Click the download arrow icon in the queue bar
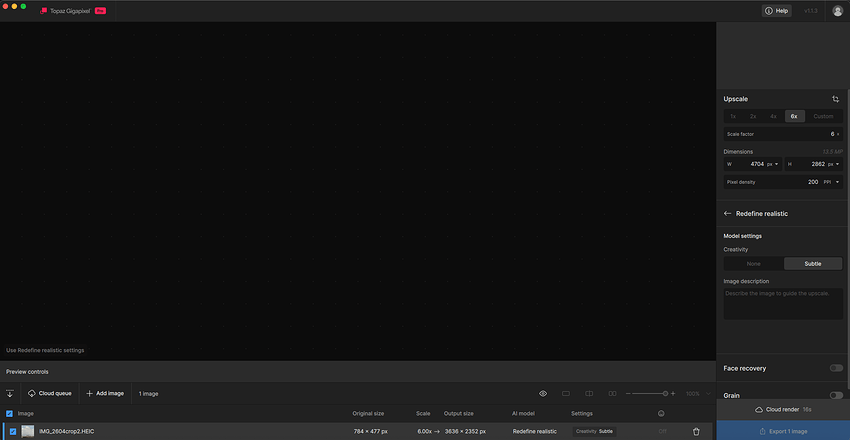This screenshot has height=440, width=850. coord(10,393)
